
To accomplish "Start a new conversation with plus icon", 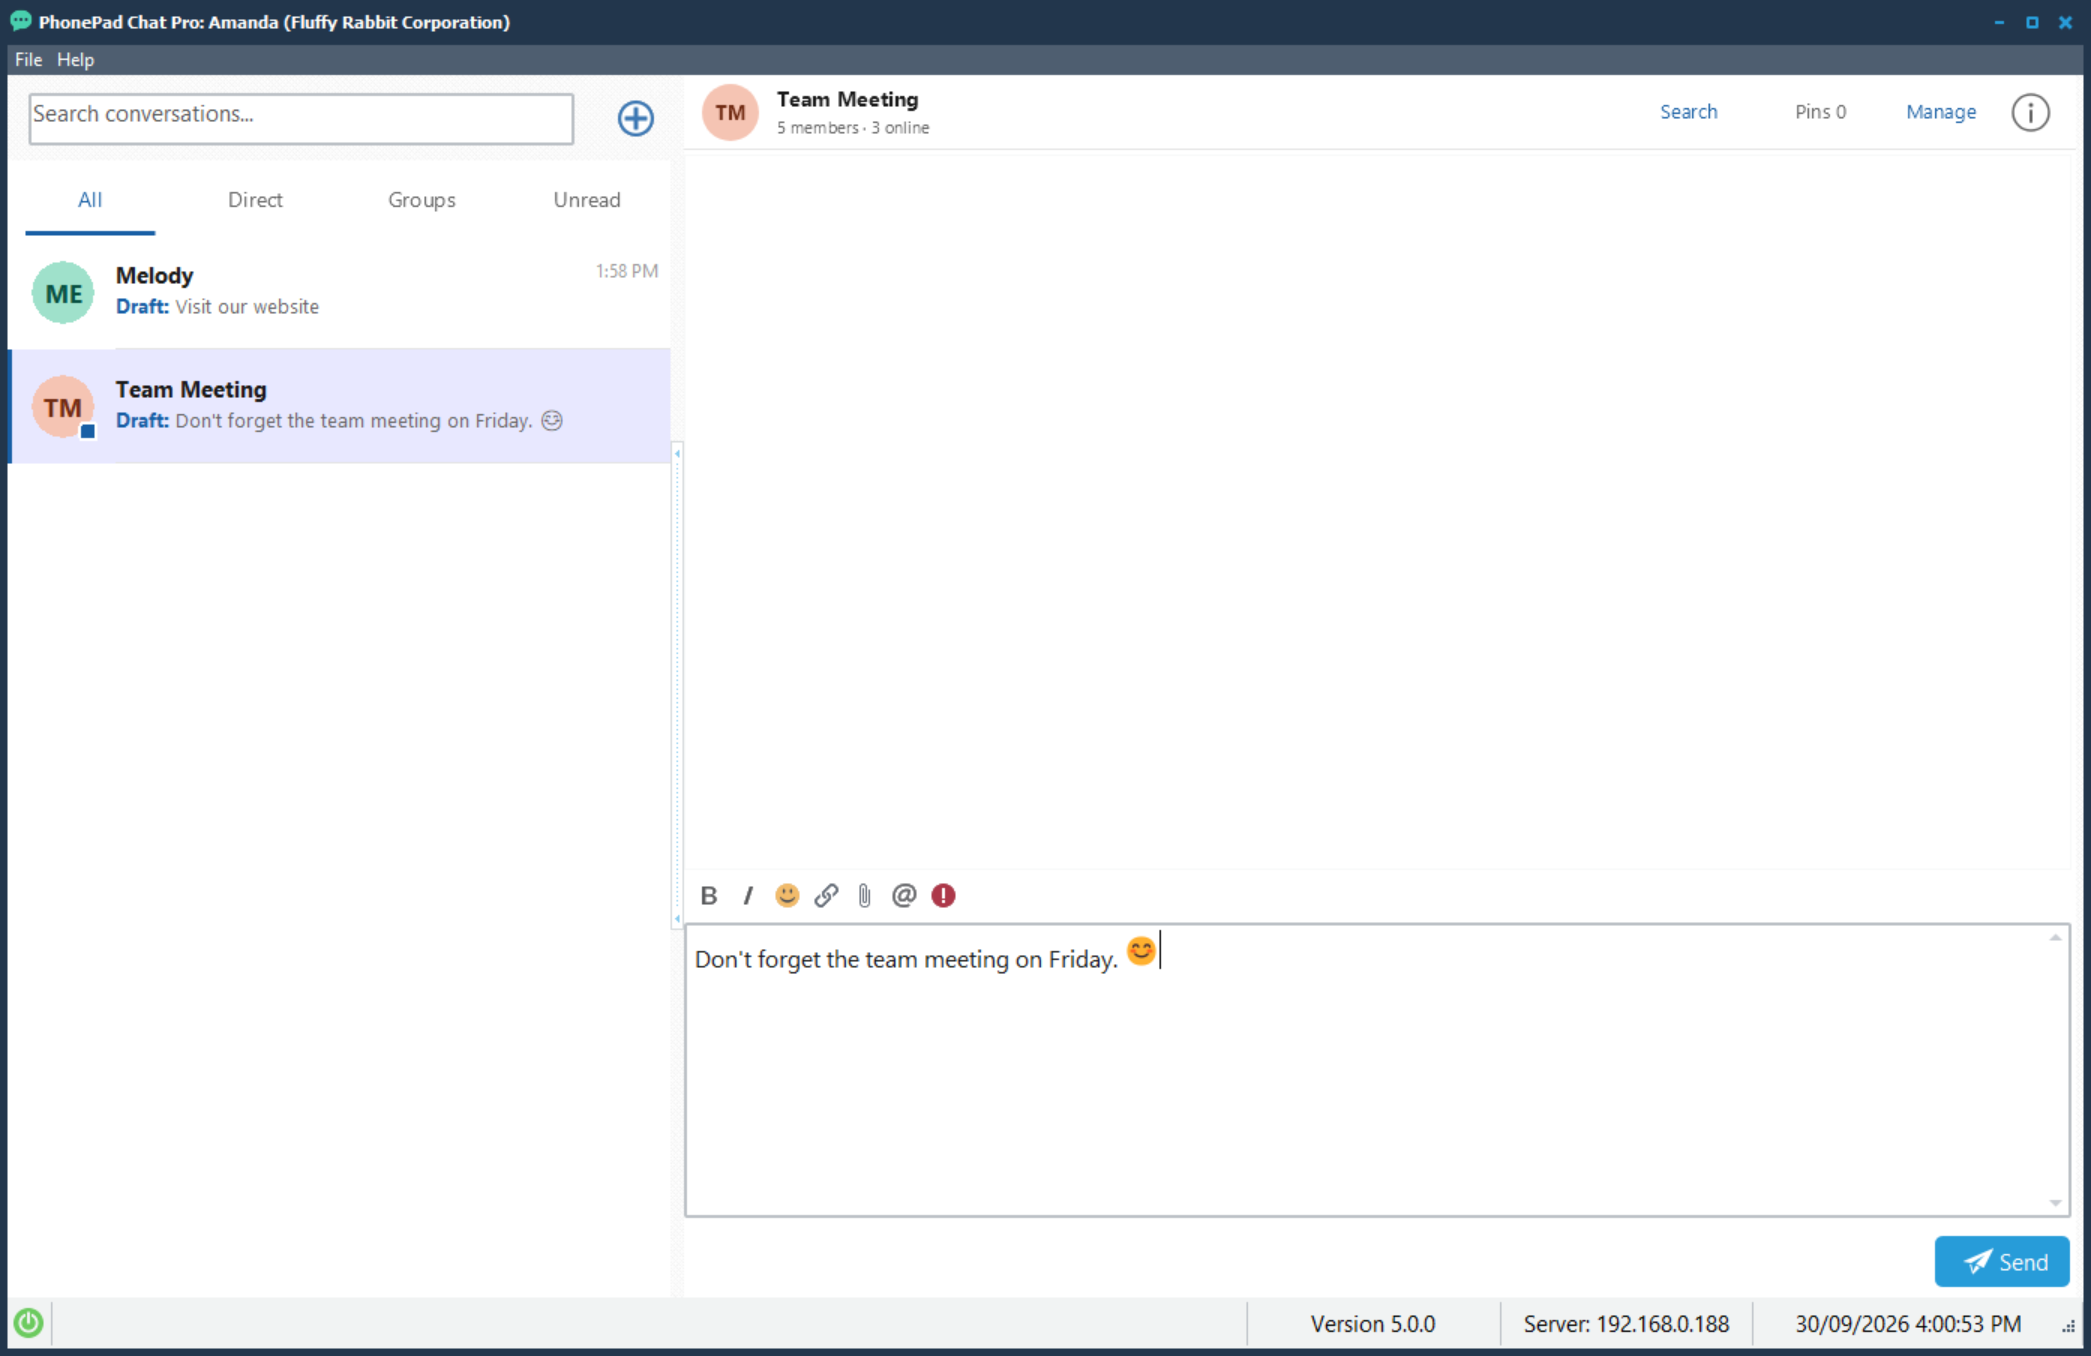I will 635,118.
